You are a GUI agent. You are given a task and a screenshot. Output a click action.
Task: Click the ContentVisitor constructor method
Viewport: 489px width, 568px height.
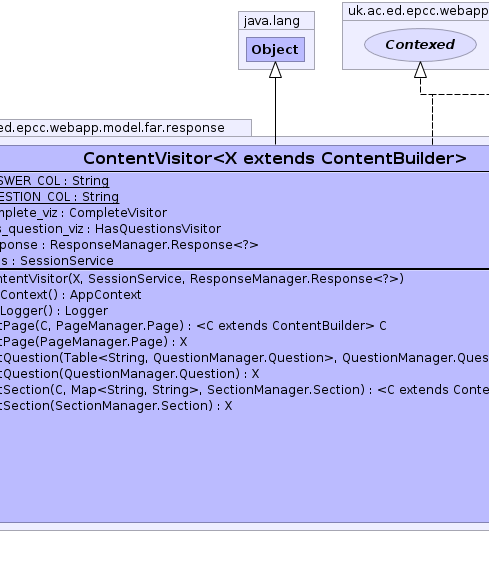coord(202,279)
